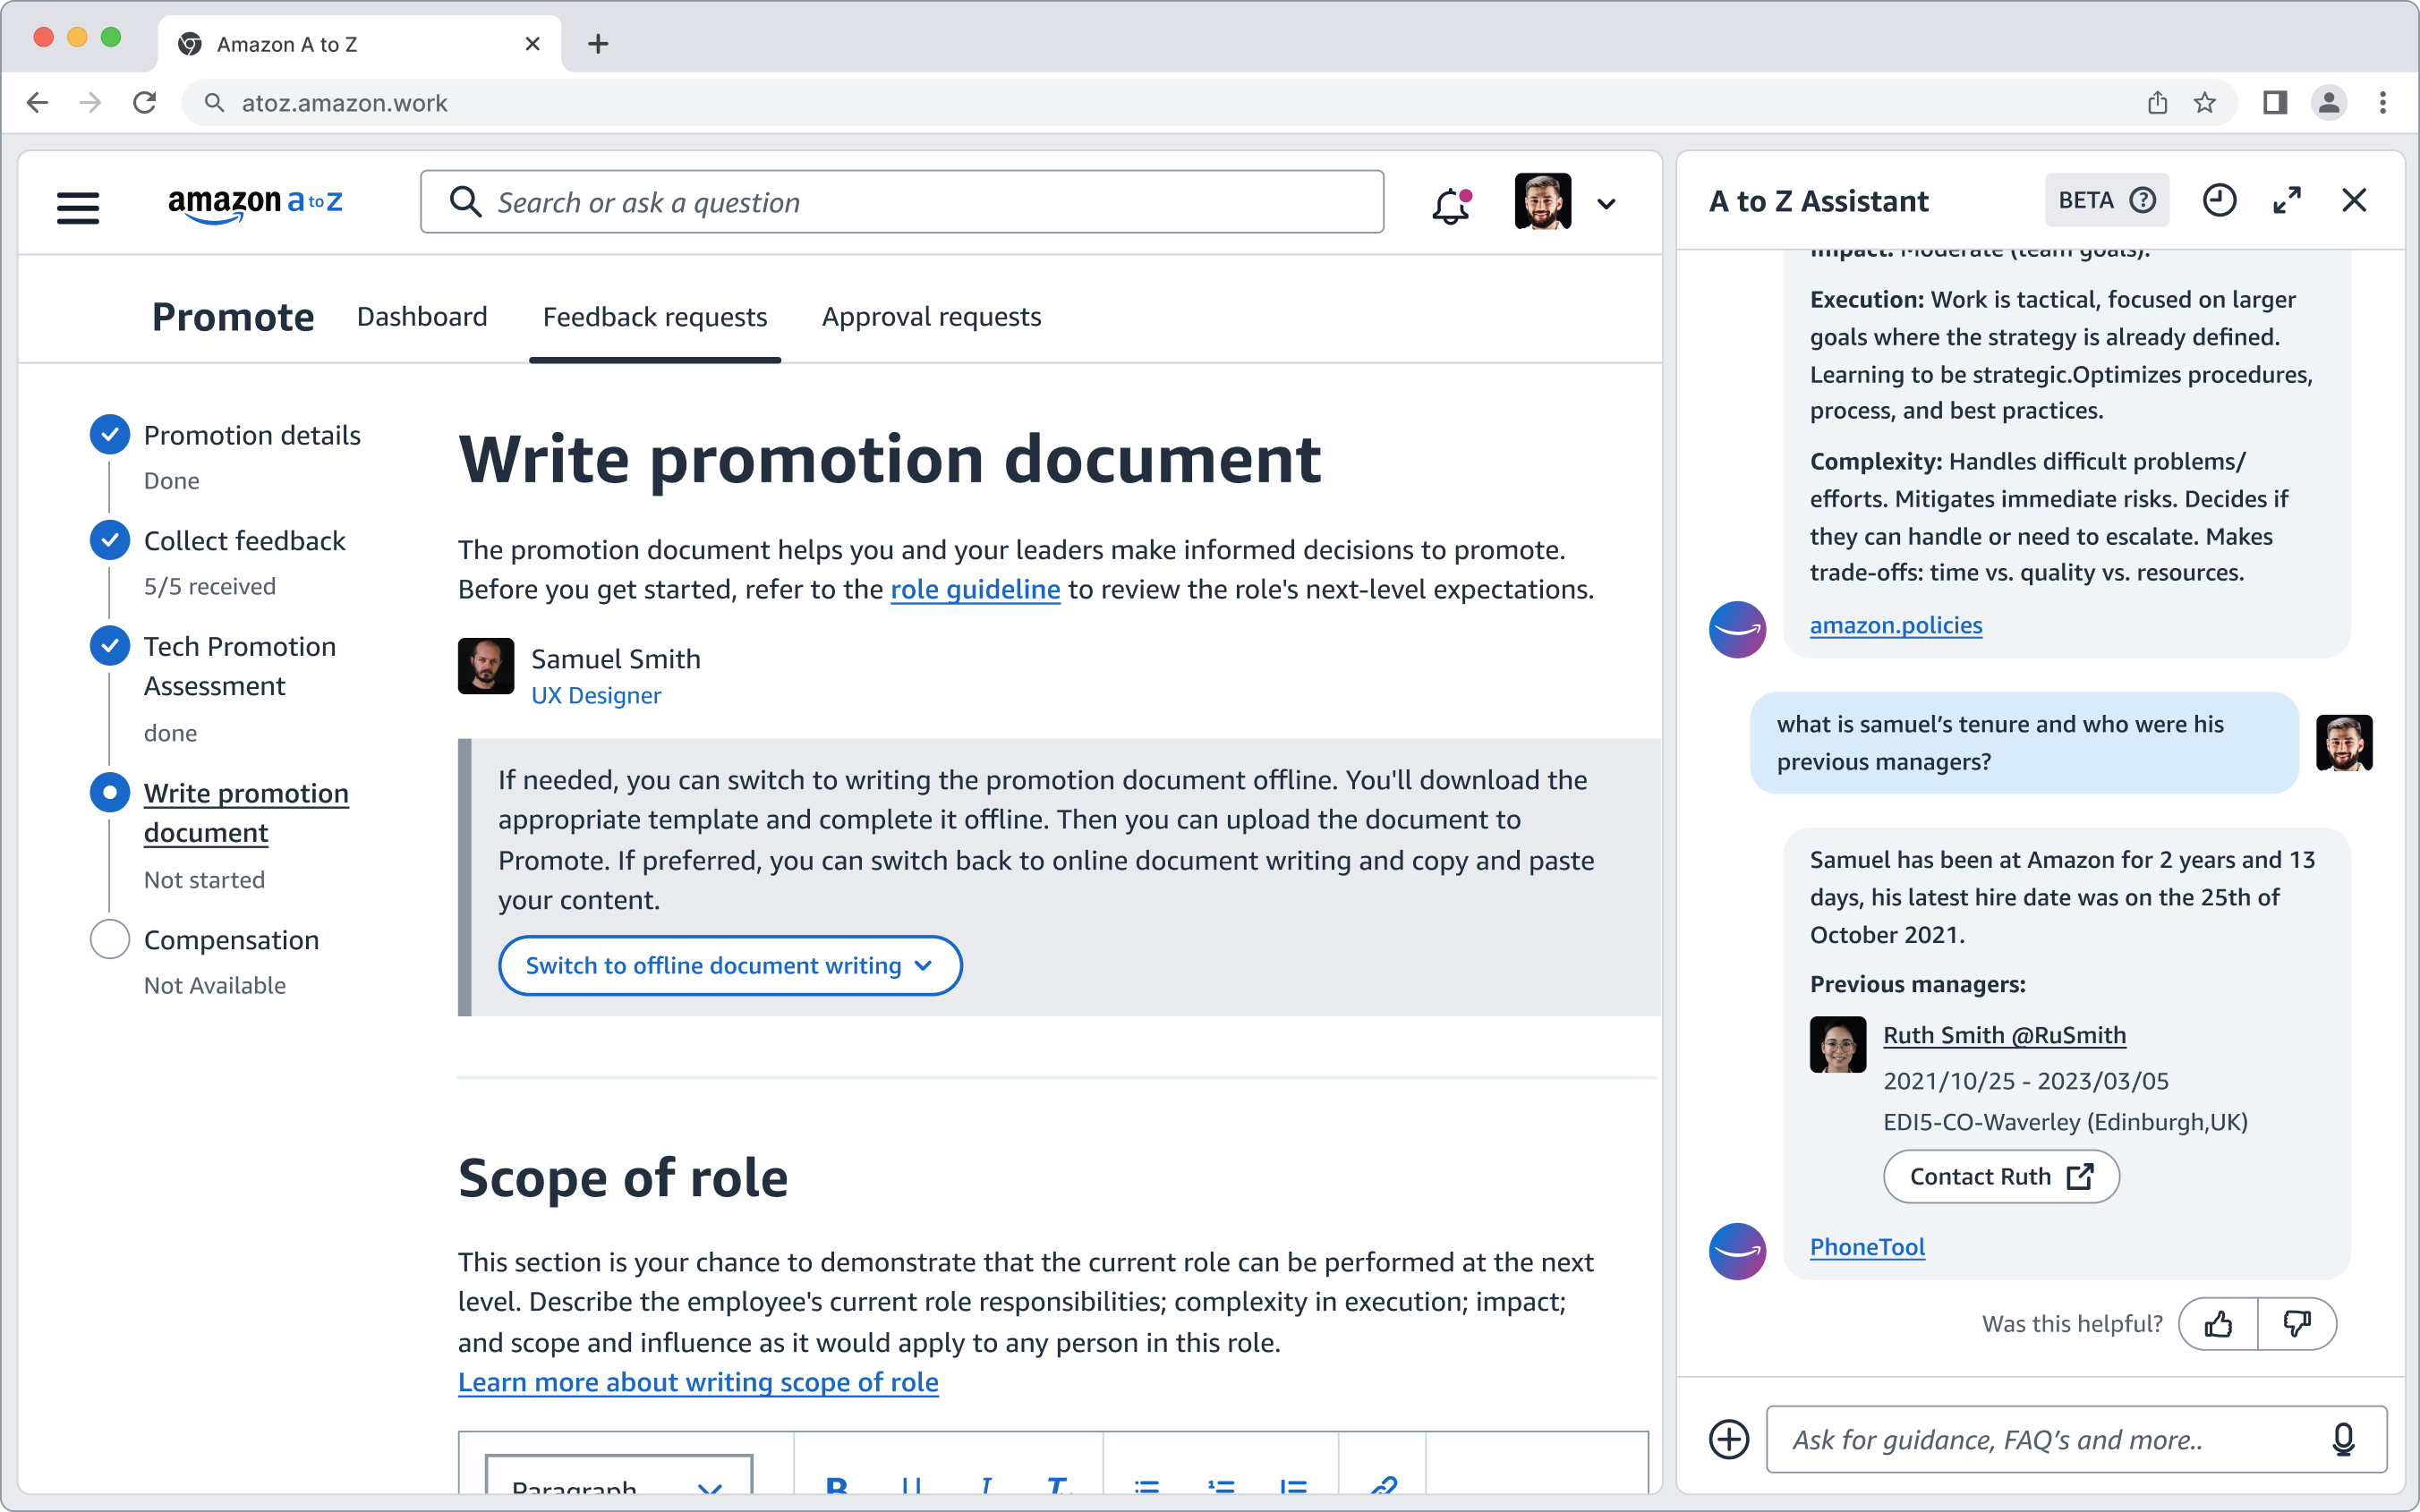The height and width of the screenshot is (1512, 2420).
Task: Open the notifications bell
Action: (1449, 205)
